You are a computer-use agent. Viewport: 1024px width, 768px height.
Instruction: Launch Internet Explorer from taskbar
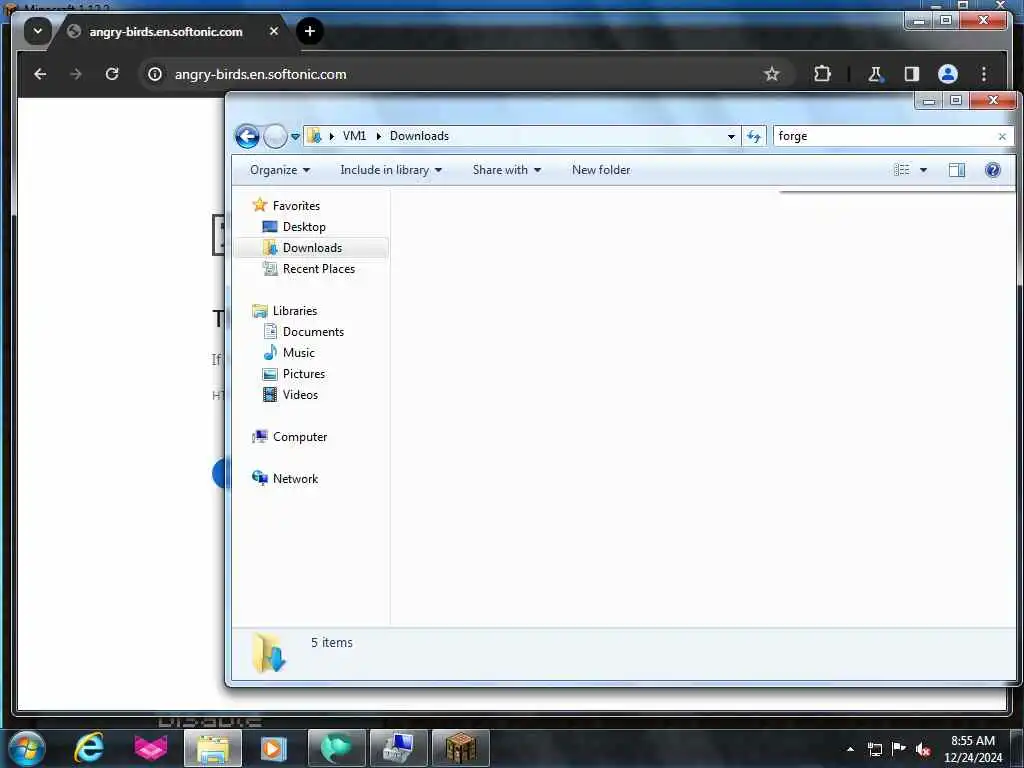coord(89,748)
